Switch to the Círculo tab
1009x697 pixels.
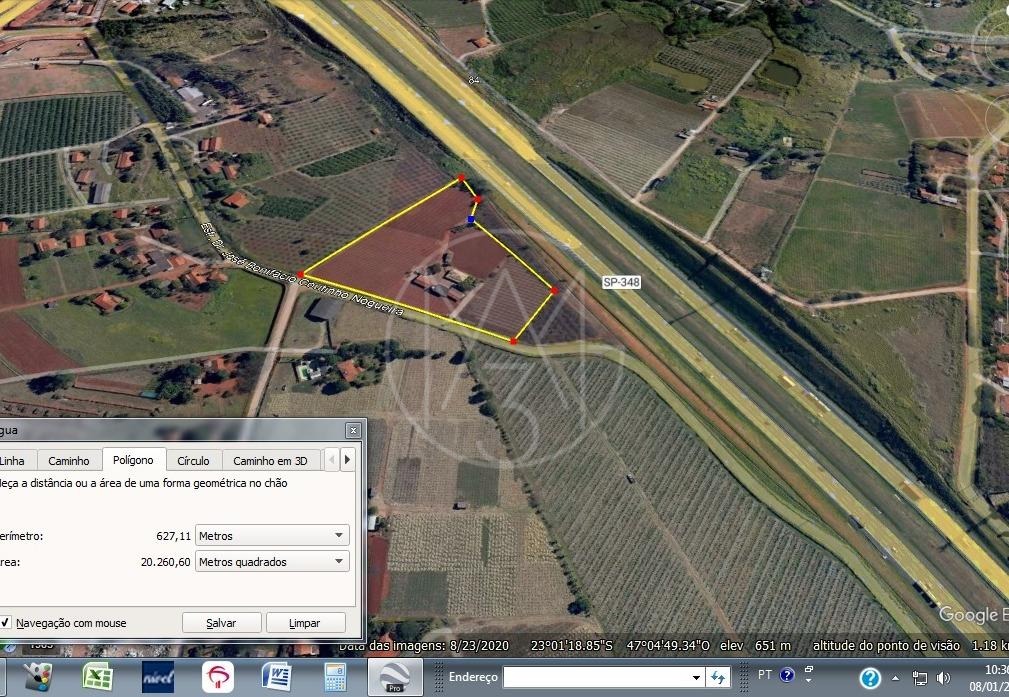tap(193, 460)
